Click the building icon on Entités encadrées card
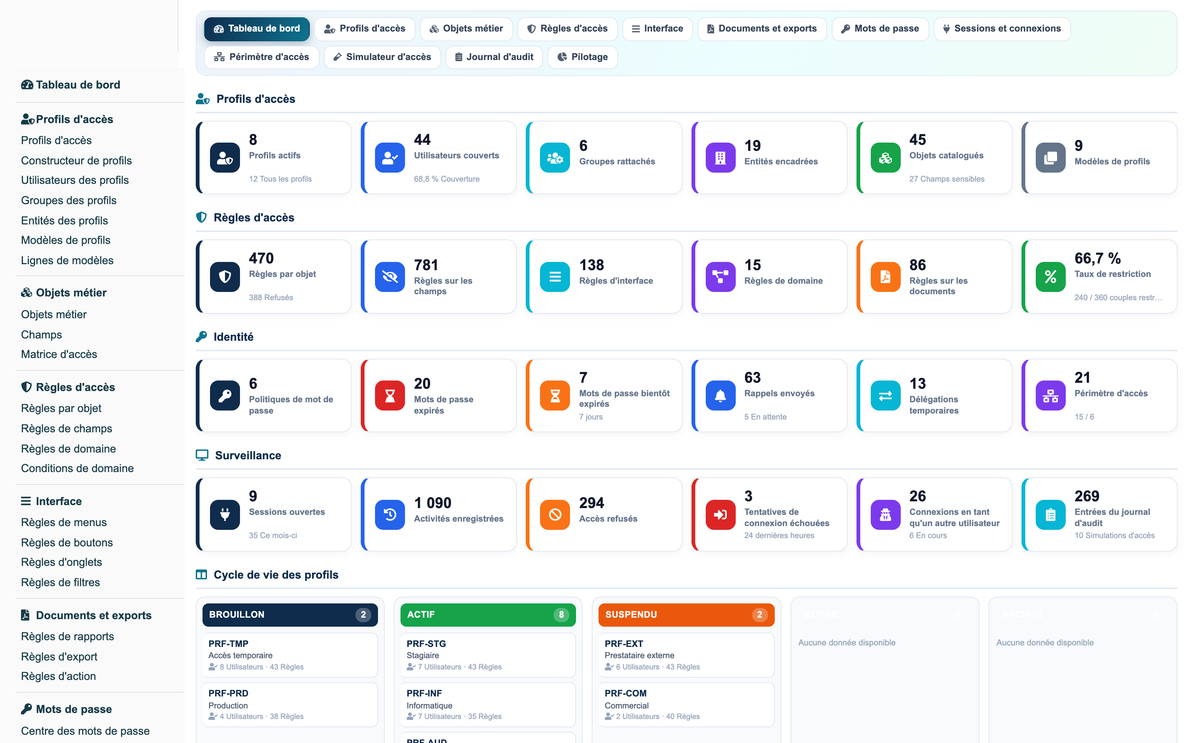Screen dimensions: 1200x743 pyautogui.click(x=720, y=158)
